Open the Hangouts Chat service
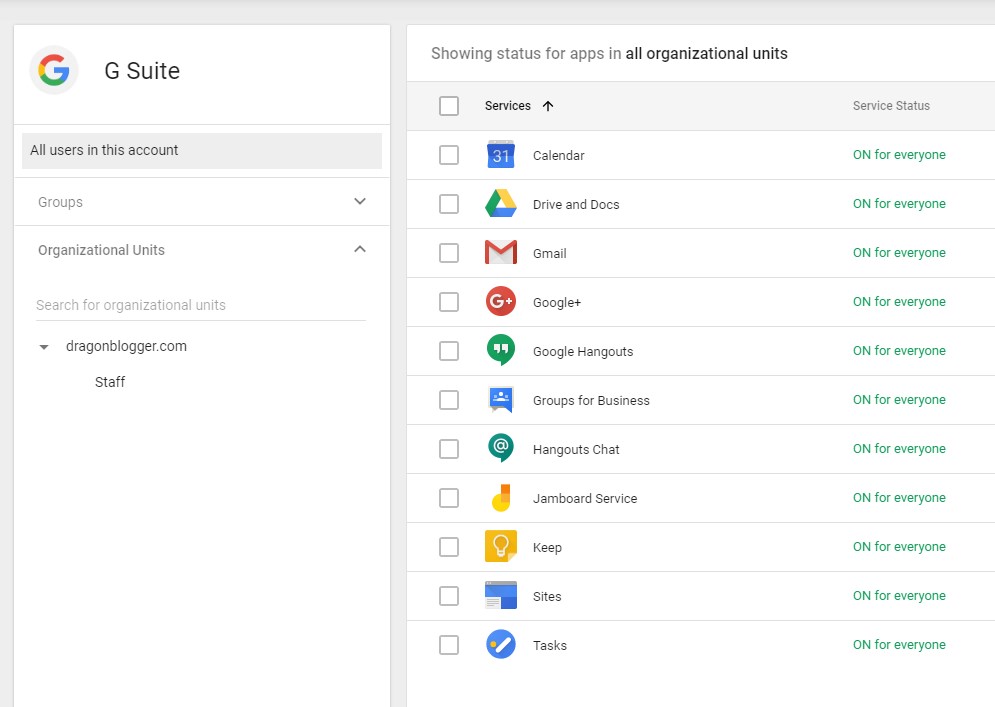 (576, 449)
